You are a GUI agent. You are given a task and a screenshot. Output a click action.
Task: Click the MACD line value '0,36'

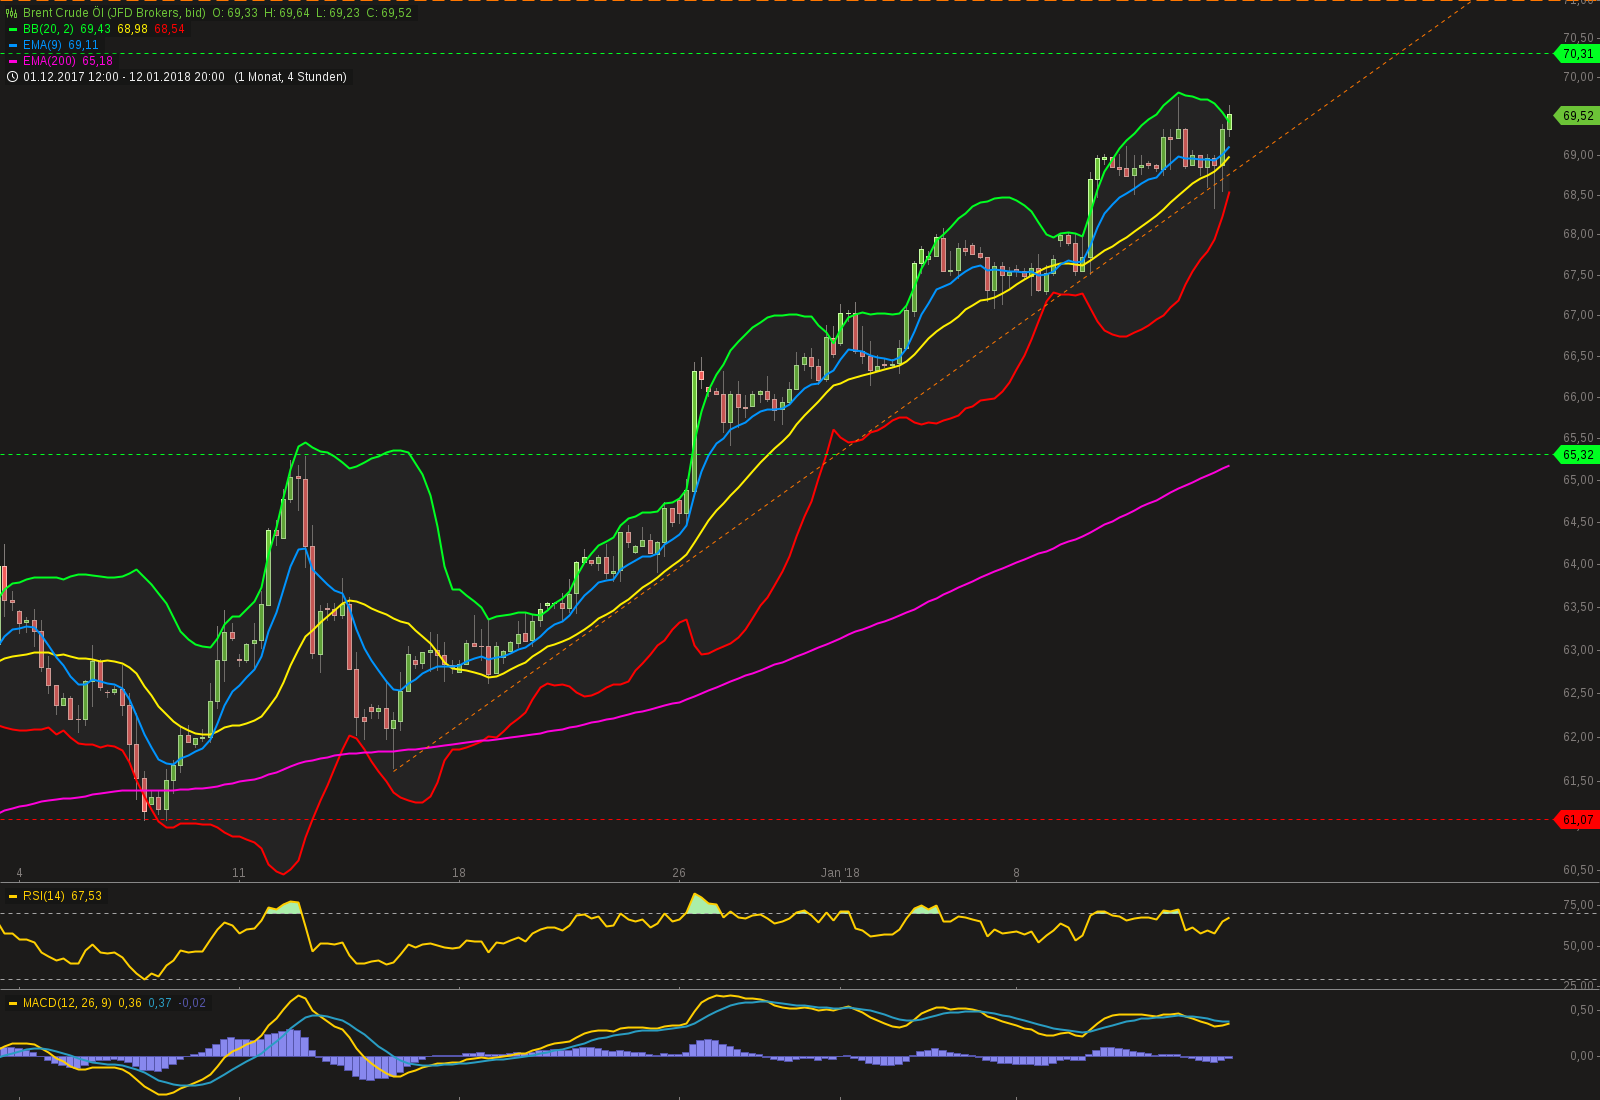130,1003
